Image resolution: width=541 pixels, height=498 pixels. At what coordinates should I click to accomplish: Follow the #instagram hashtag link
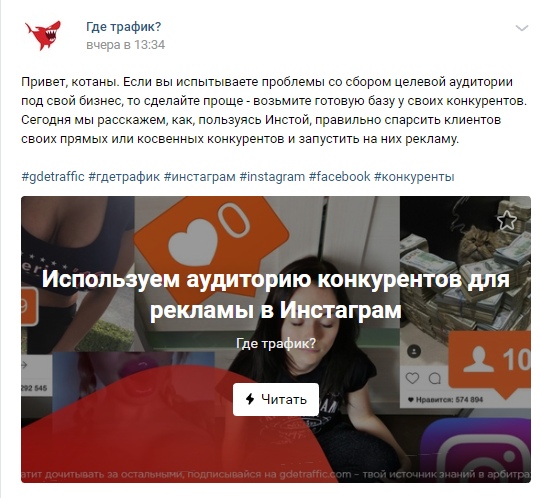[272, 177]
